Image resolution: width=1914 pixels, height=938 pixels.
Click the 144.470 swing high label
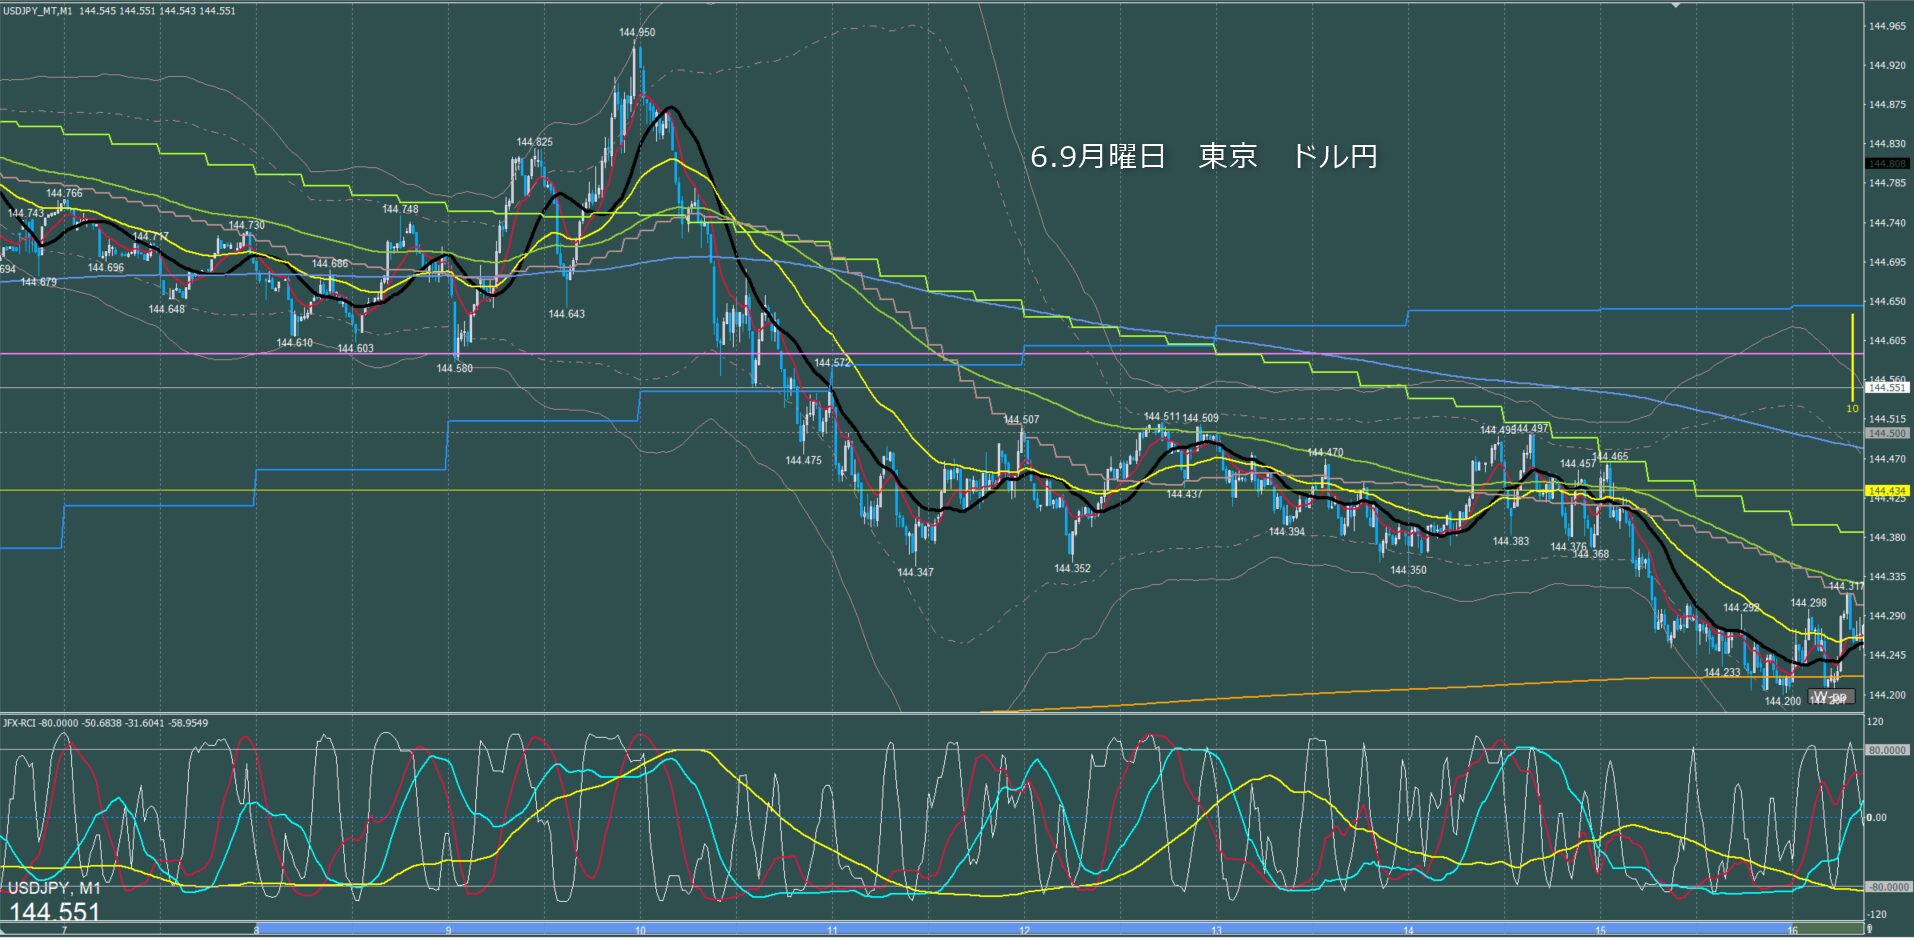[x=1325, y=453]
